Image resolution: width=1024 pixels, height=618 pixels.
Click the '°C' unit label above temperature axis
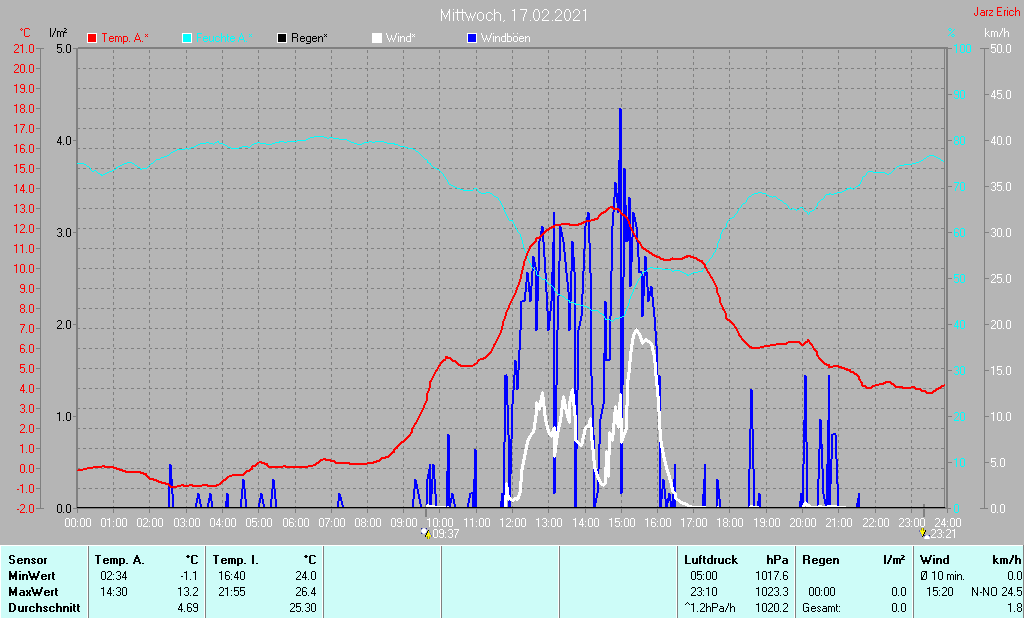(x=25, y=32)
